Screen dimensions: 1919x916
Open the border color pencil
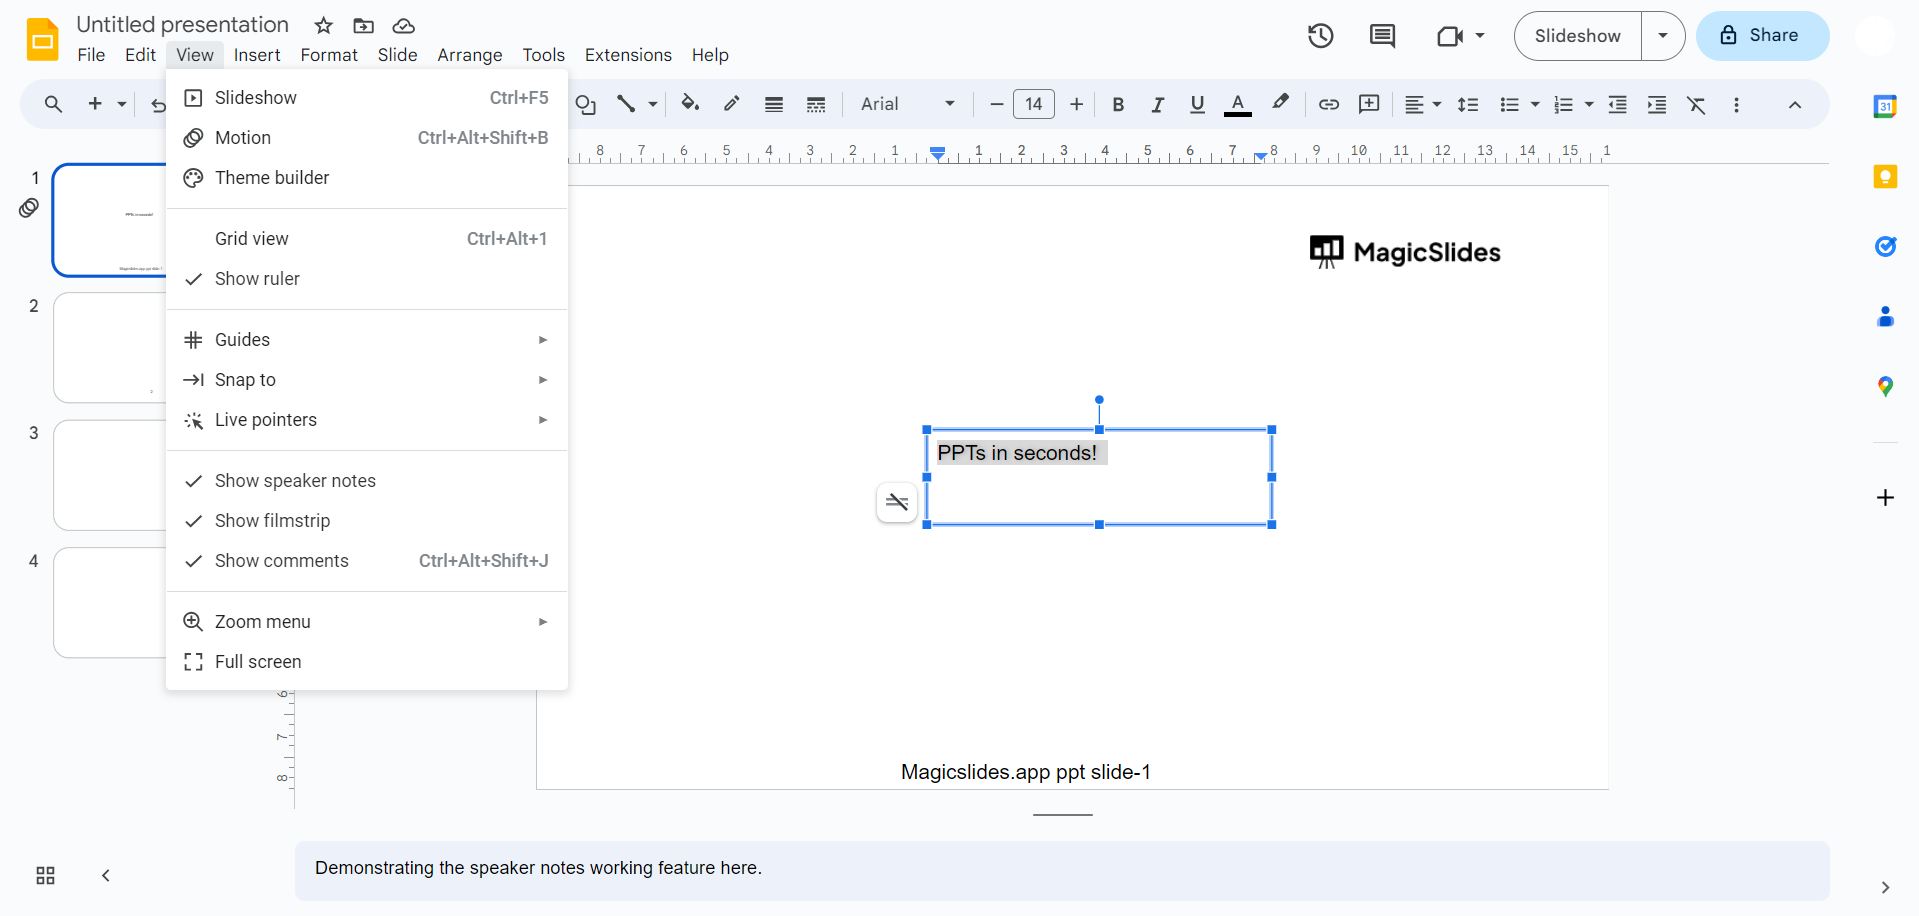[732, 104]
